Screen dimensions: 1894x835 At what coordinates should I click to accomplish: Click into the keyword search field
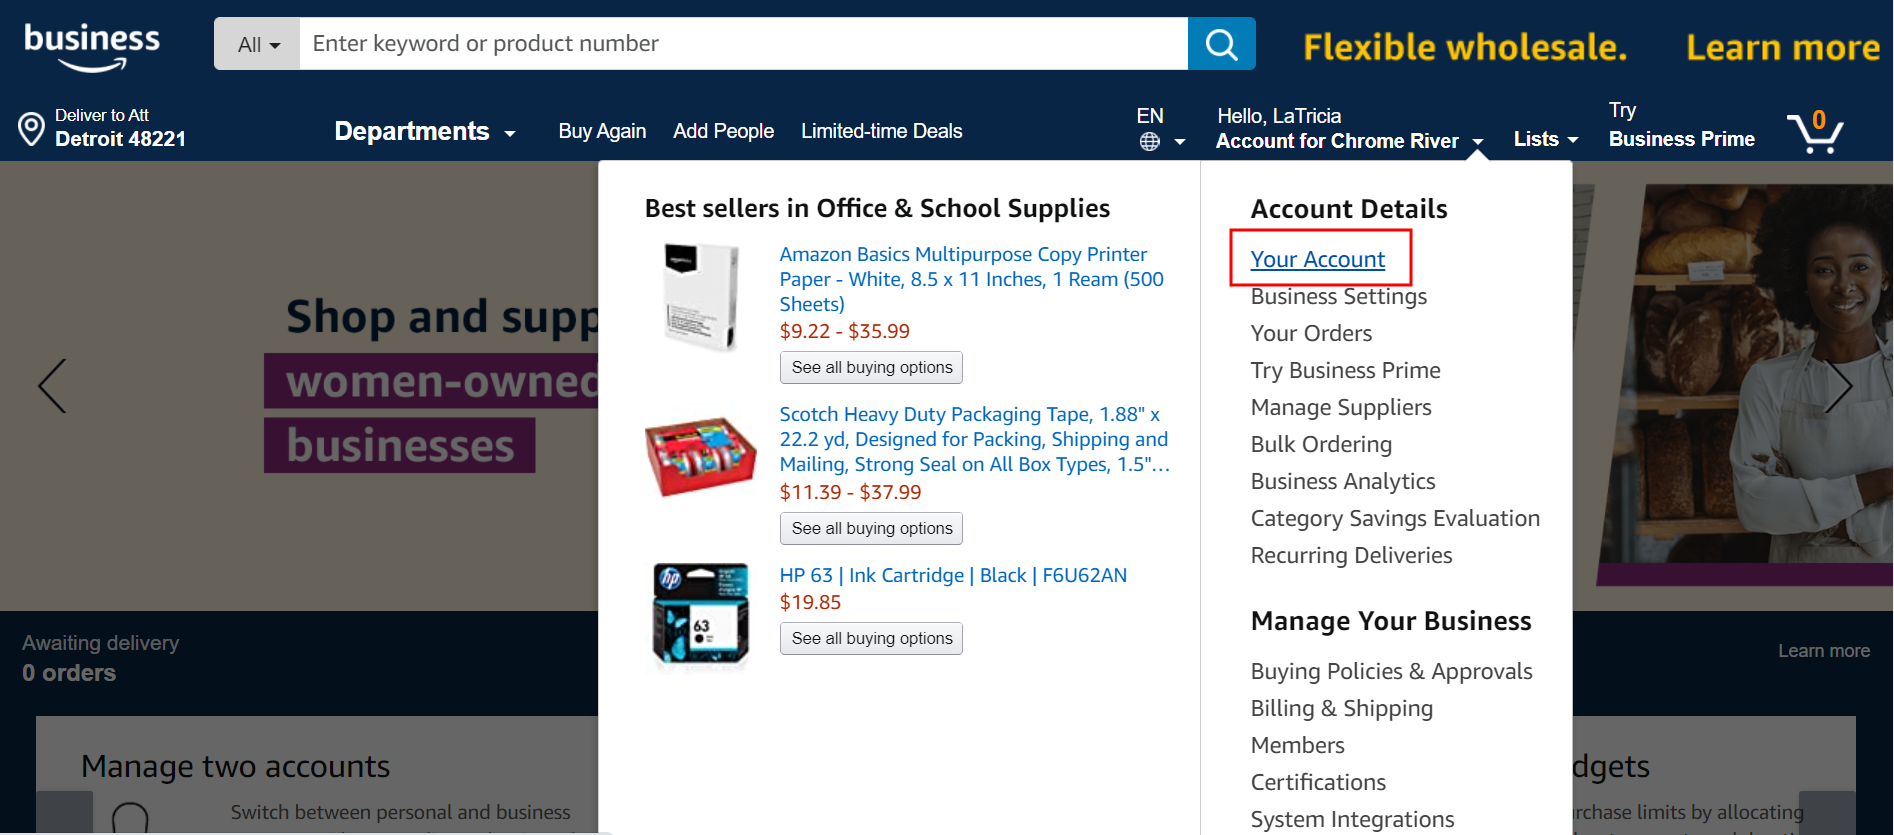click(x=743, y=44)
